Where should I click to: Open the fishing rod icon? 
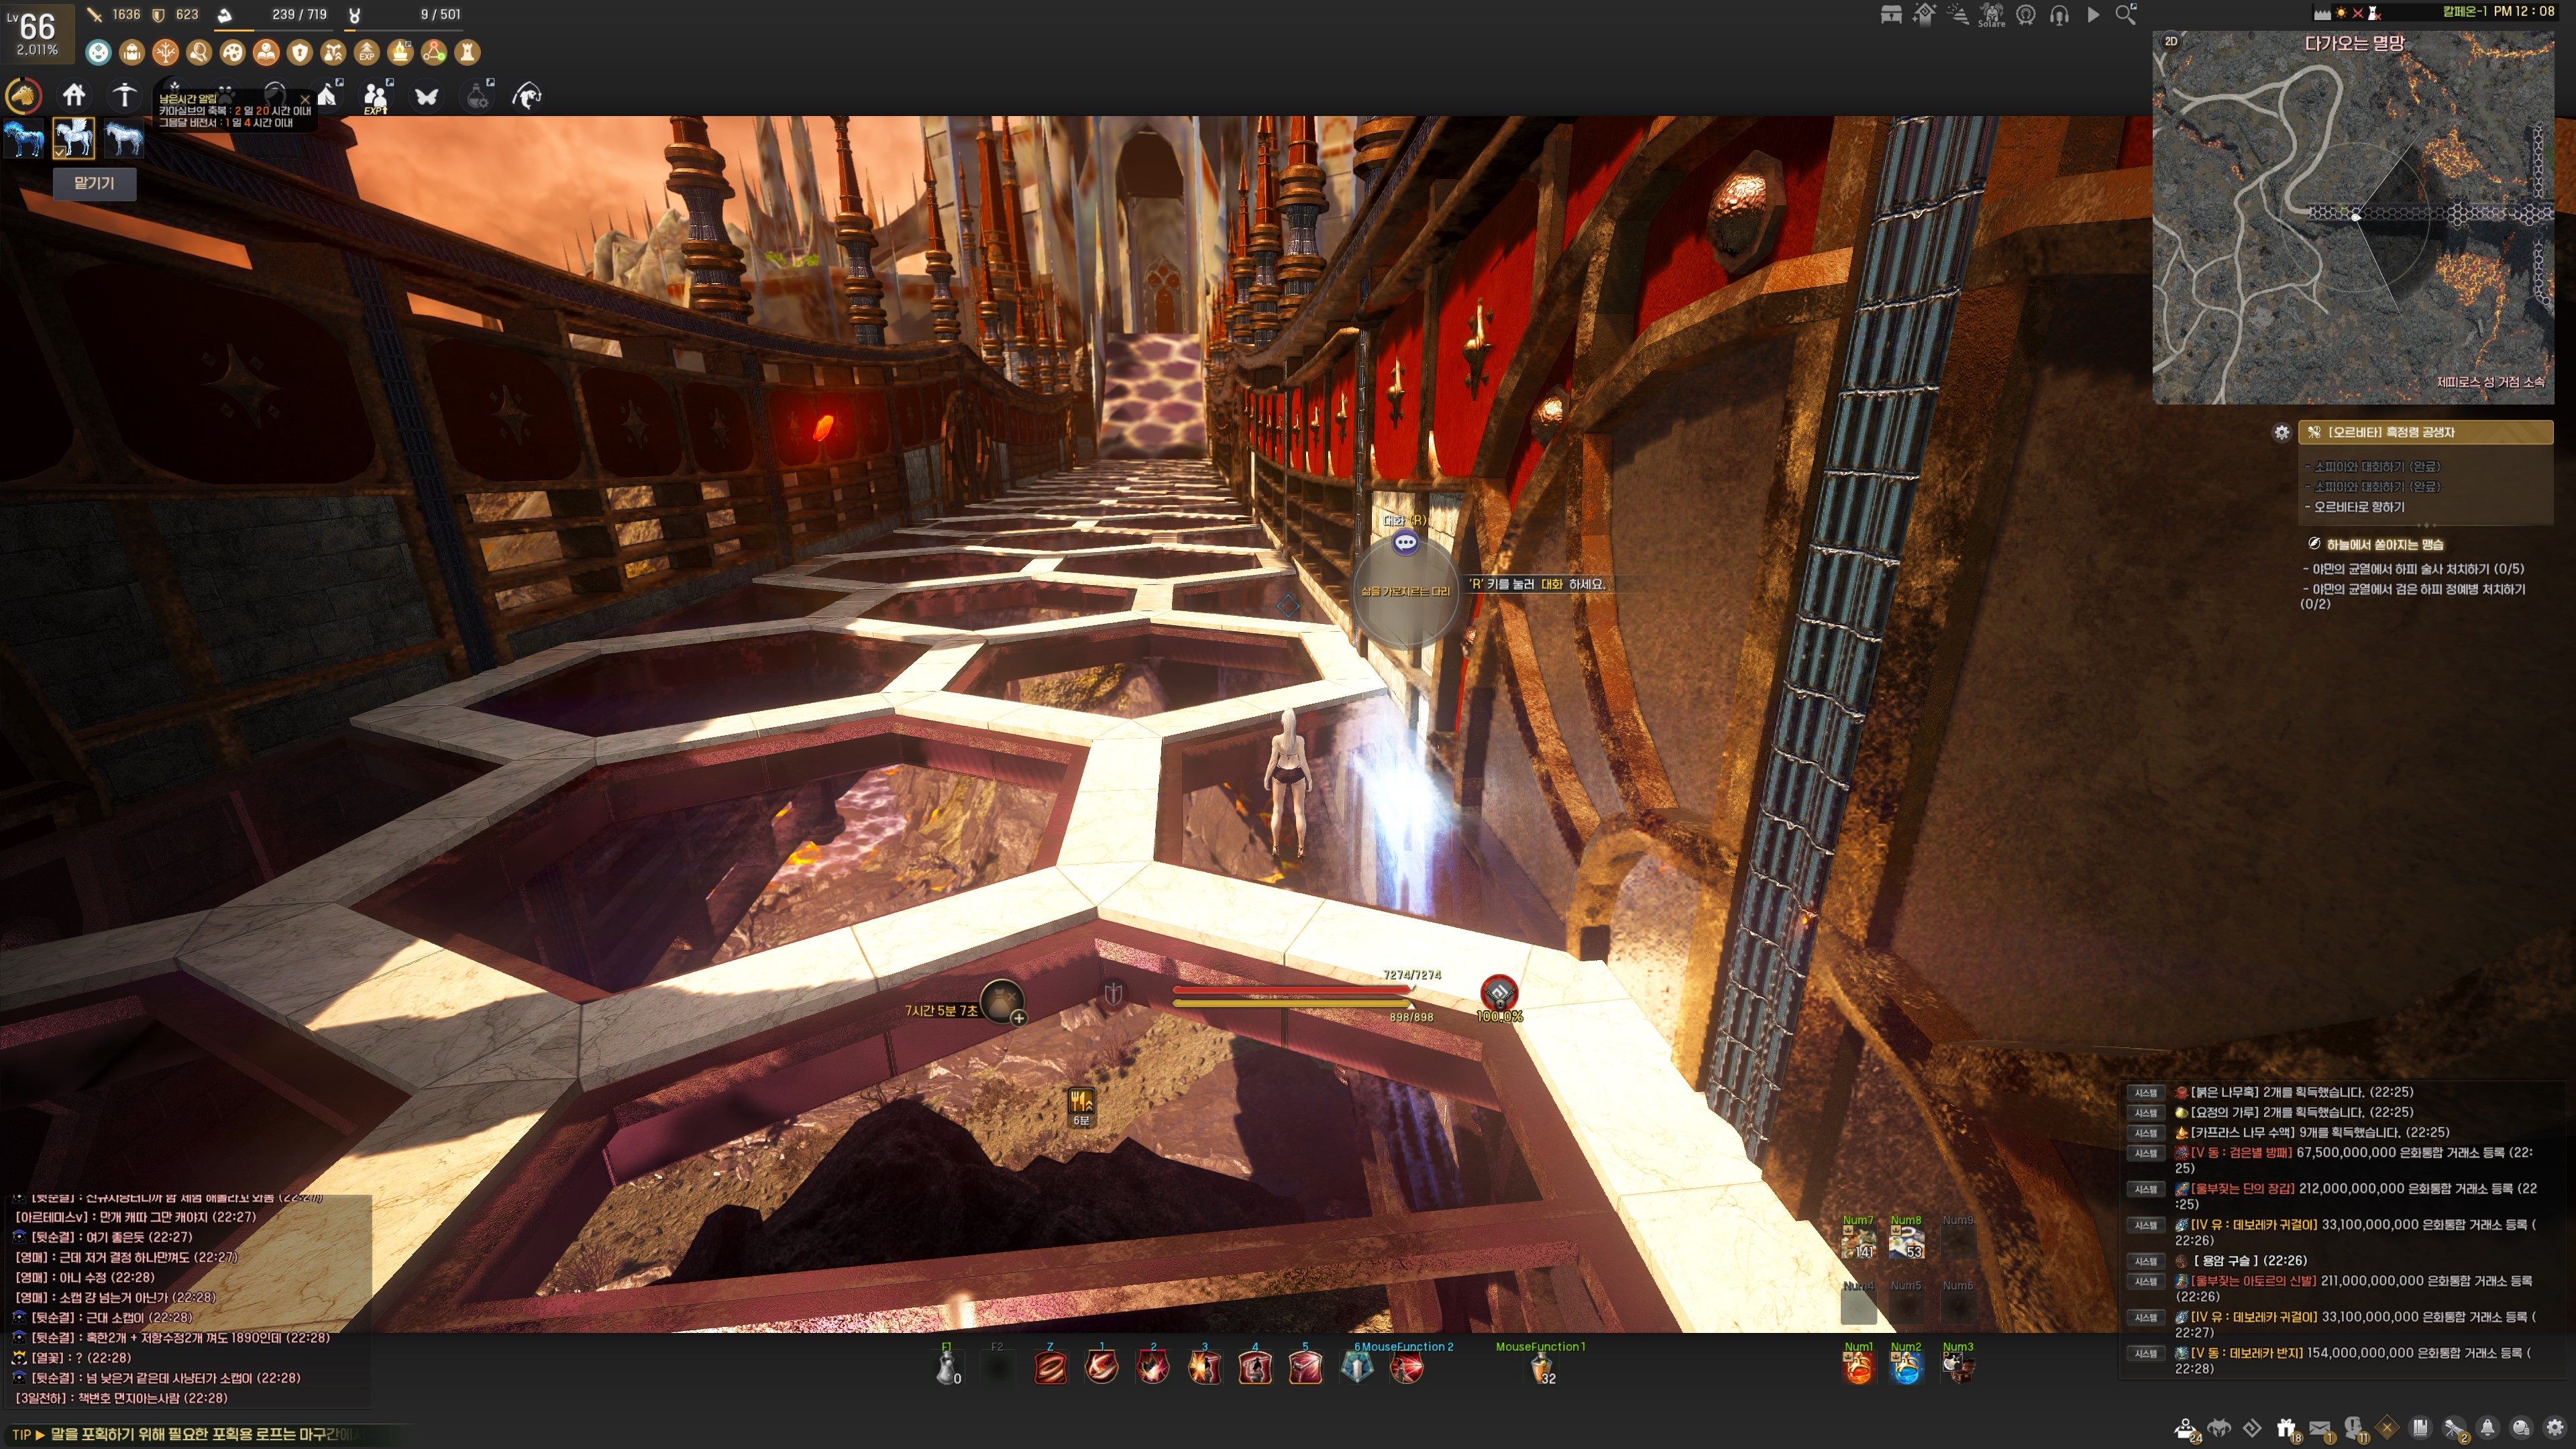pyautogui.click(x=527, y=96)
